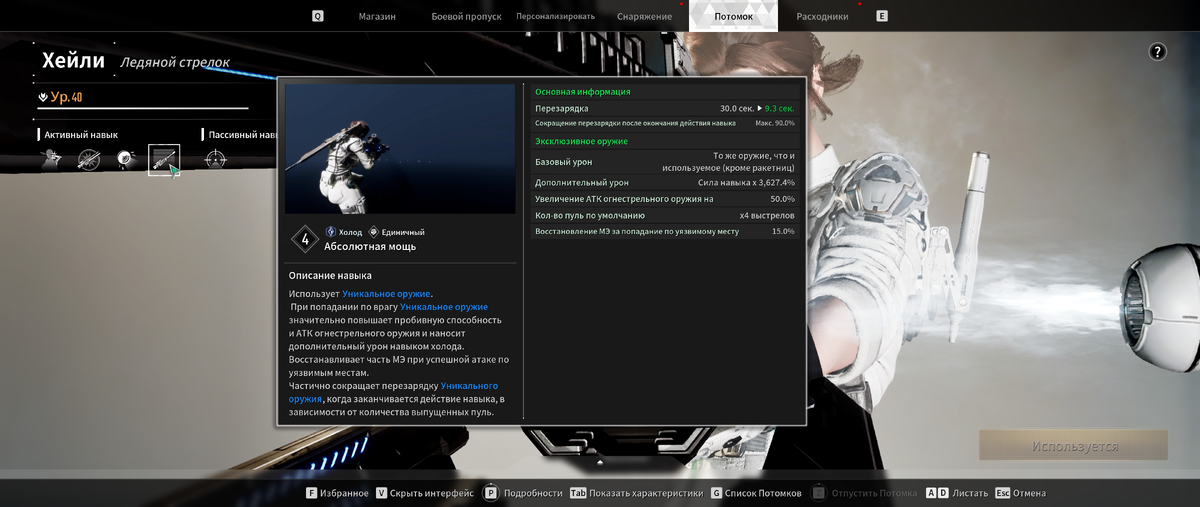The image size is (1200, 507).
Task: Click the Активный навык heading
Action: [x=81, y=134]
